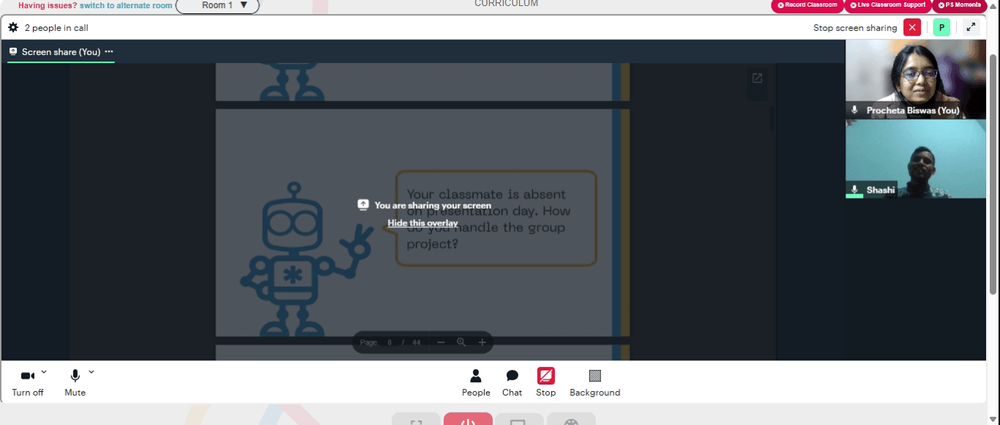Mute the microphone
1000x425 pixels.
(75, 383)
